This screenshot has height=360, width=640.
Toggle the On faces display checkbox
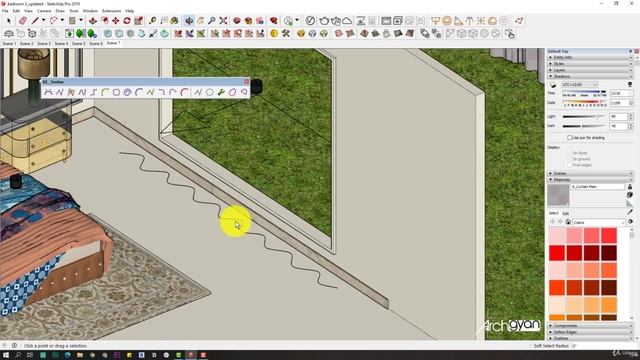[x=570, y=153]
